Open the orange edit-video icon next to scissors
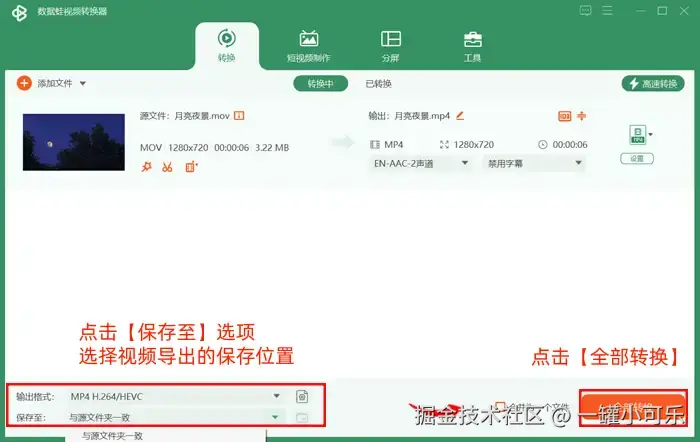The height and width of the screenshot is (442, 700). (x=192, y=167)
